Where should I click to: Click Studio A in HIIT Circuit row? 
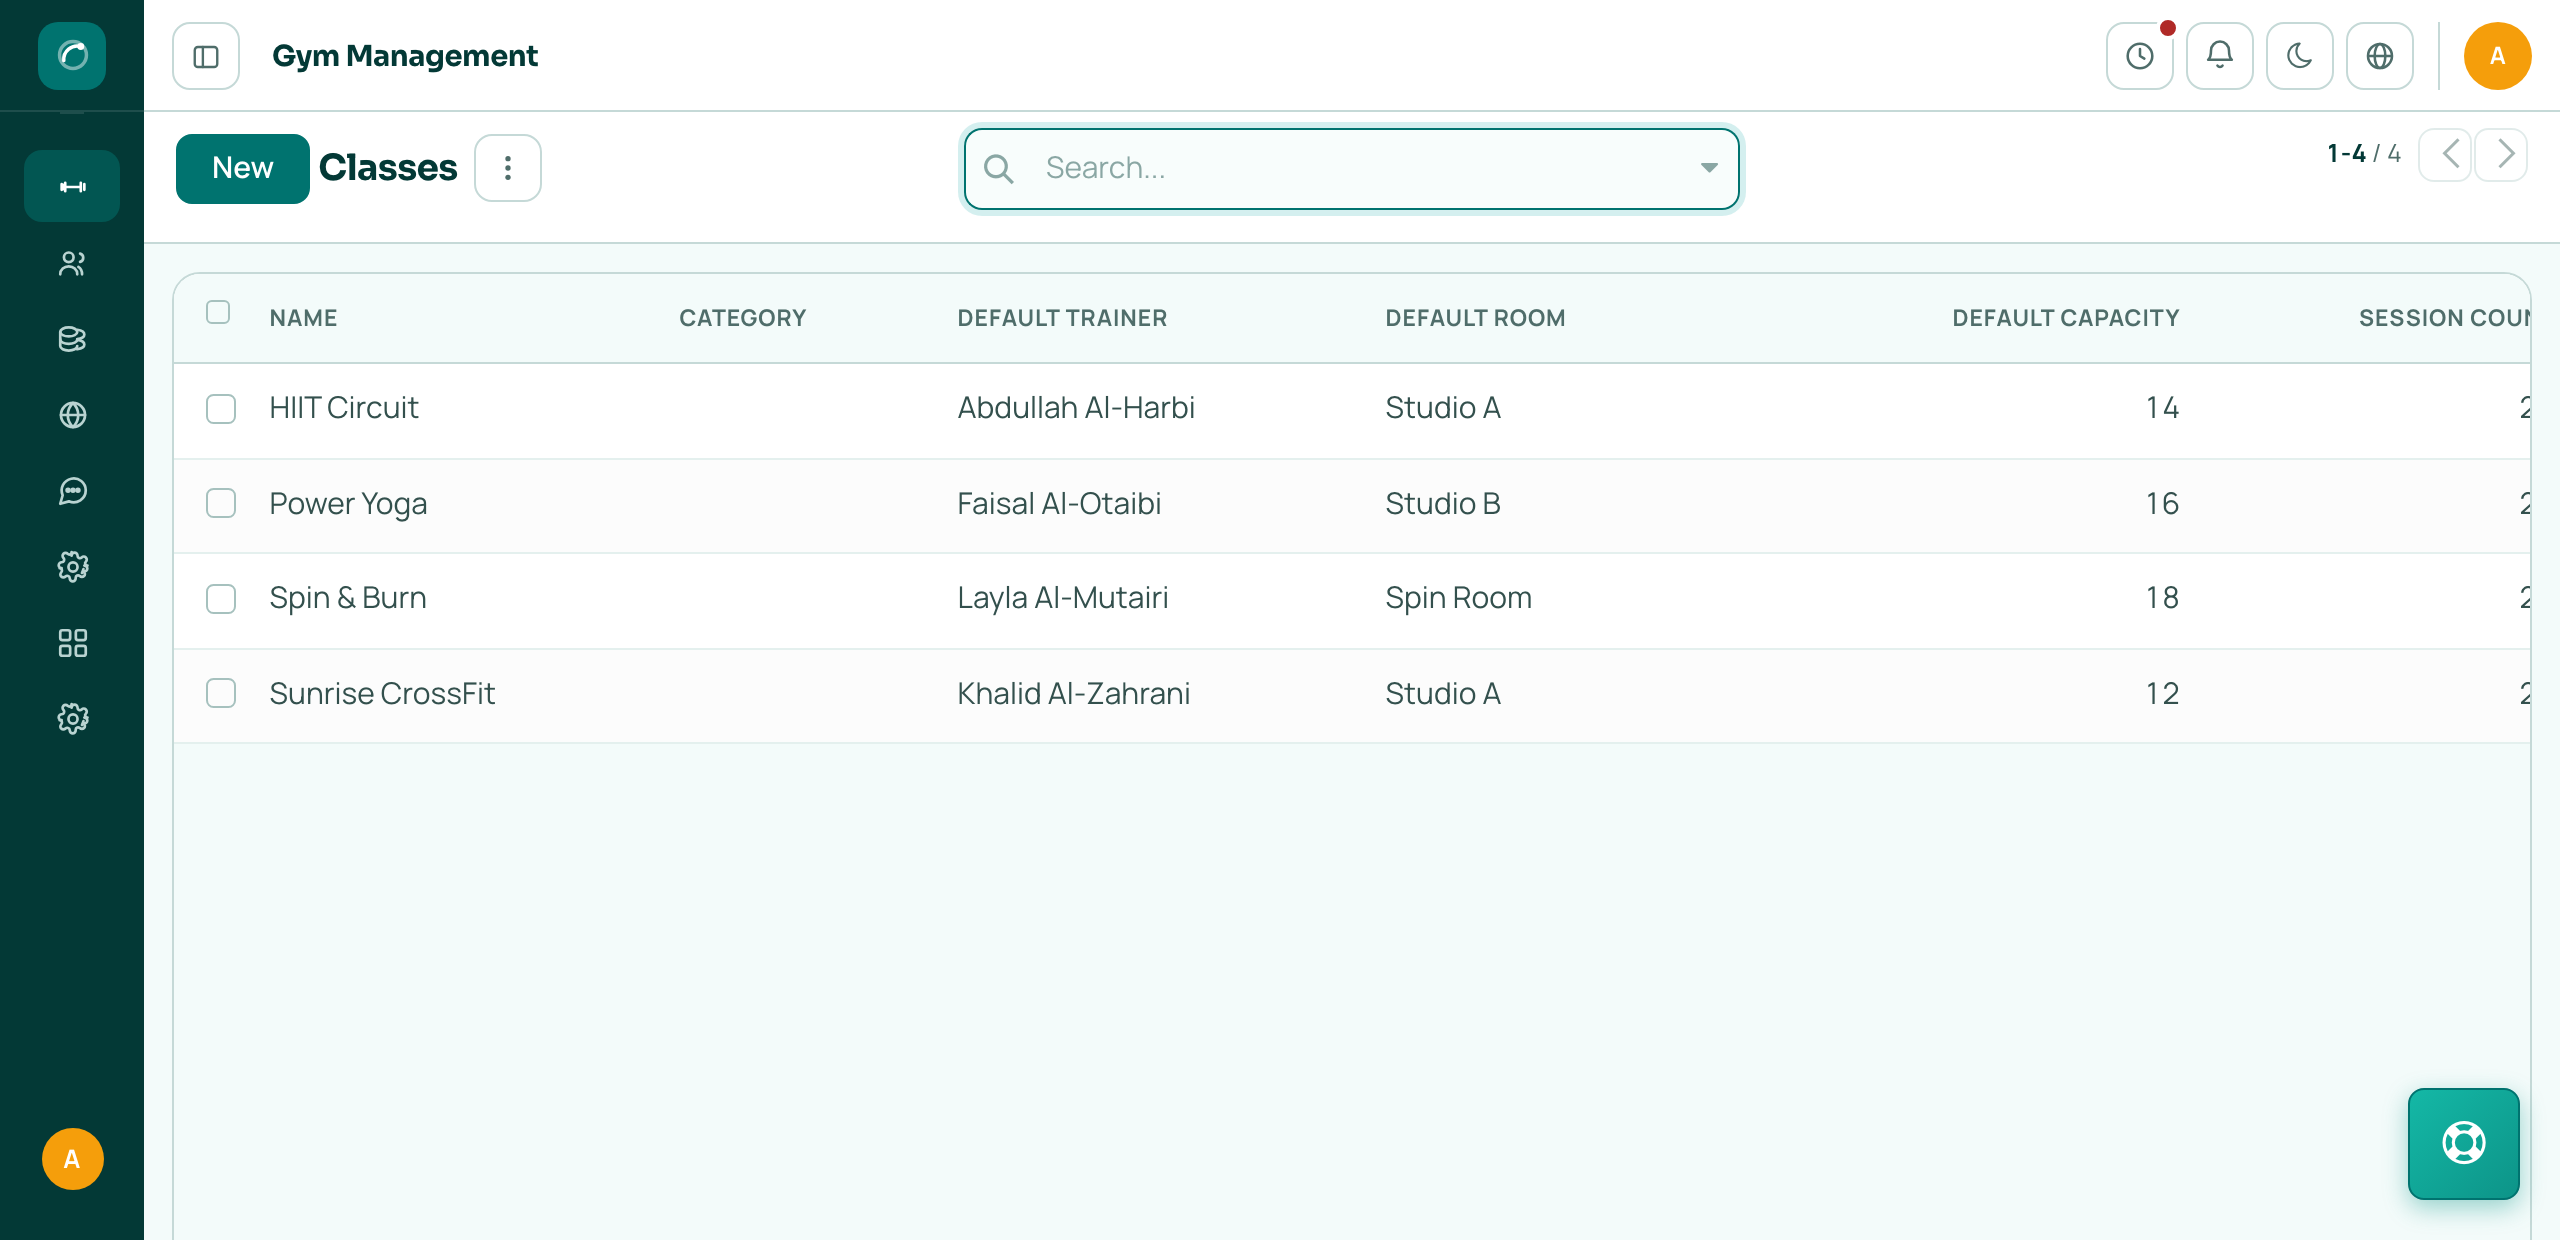coord(1443,408)
